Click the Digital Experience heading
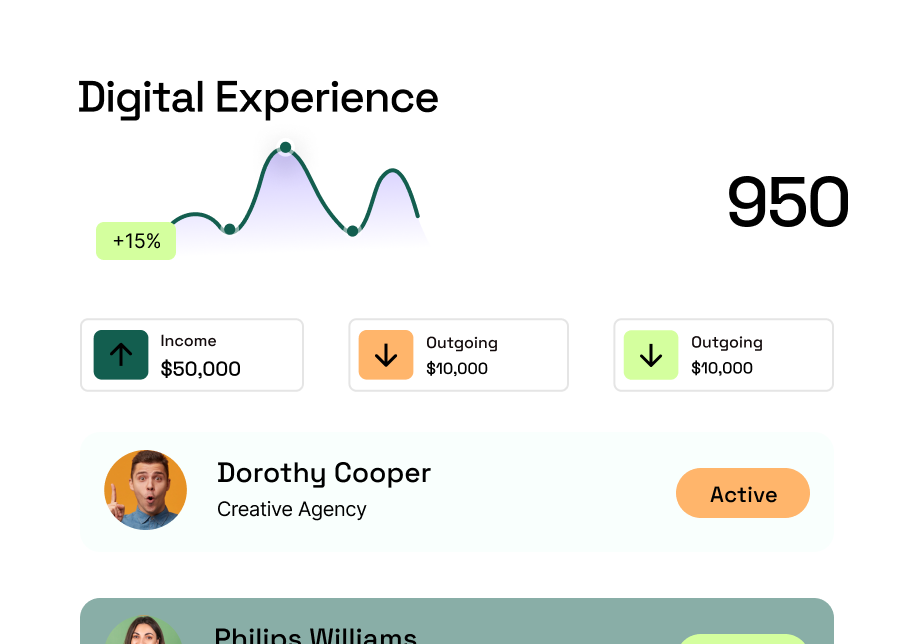The width and height of the screenshot is (916, 644). point(258,97)
